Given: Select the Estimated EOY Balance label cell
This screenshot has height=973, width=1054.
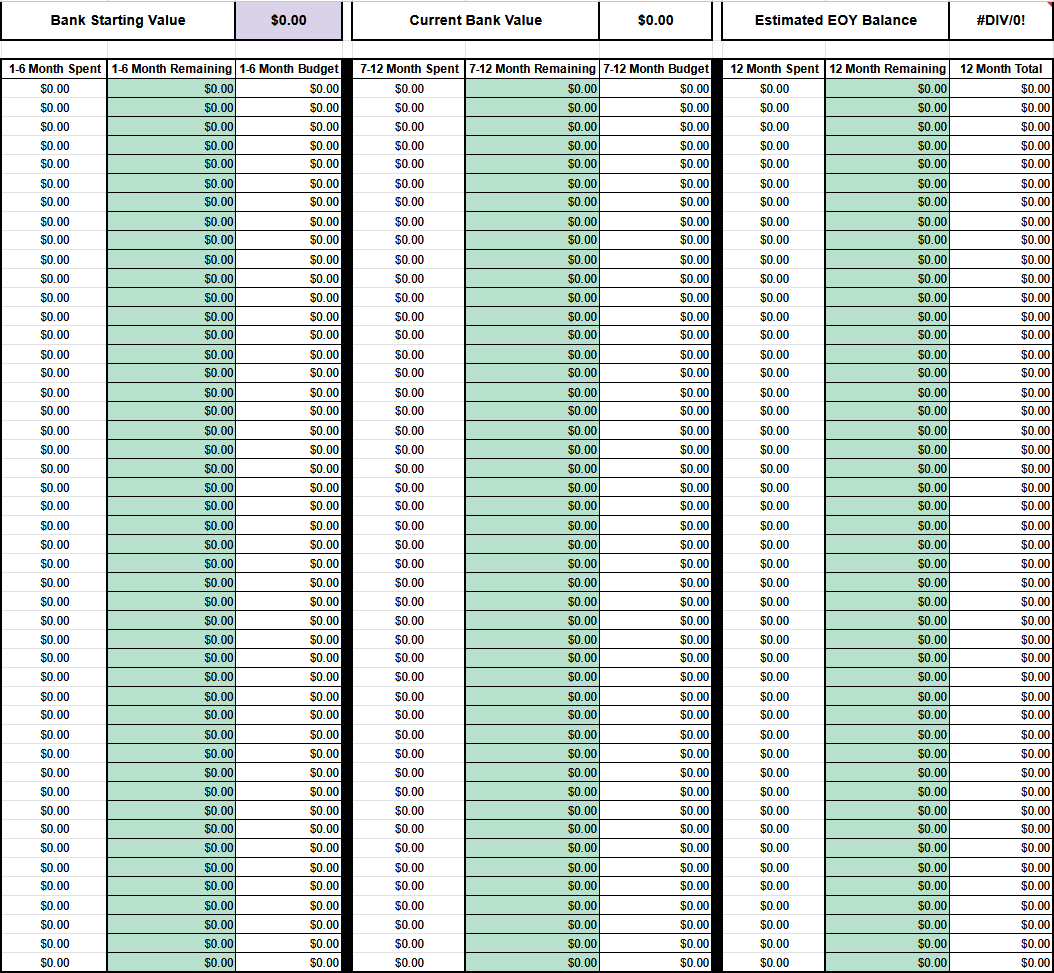Looking at the screenshot, I should [x=836, y=20].
